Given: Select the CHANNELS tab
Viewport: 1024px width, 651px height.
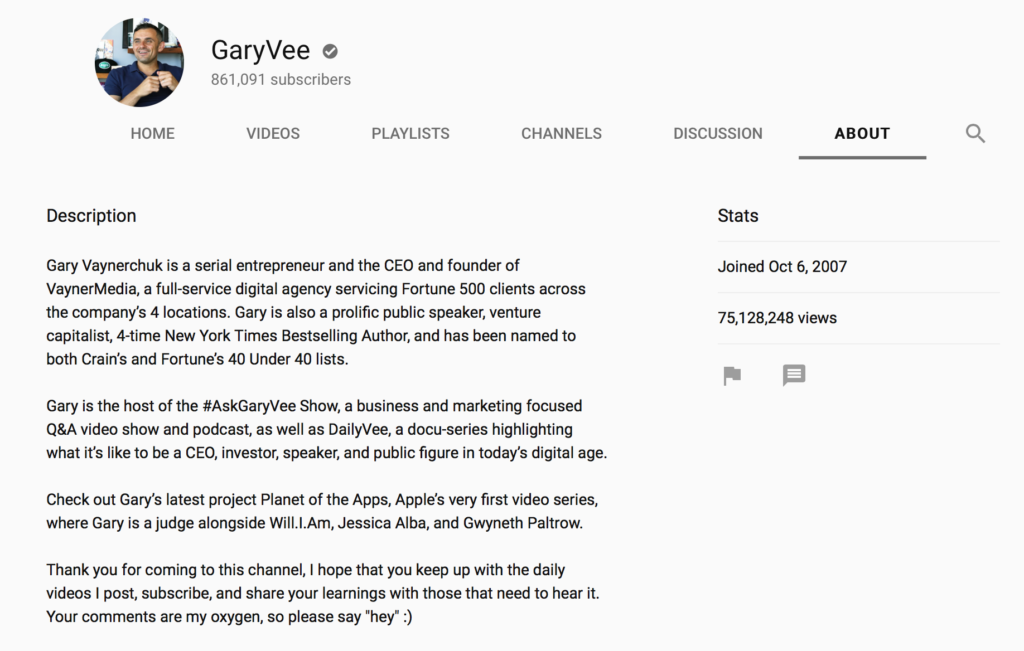Looking at the screenshot, I should 561,134.
